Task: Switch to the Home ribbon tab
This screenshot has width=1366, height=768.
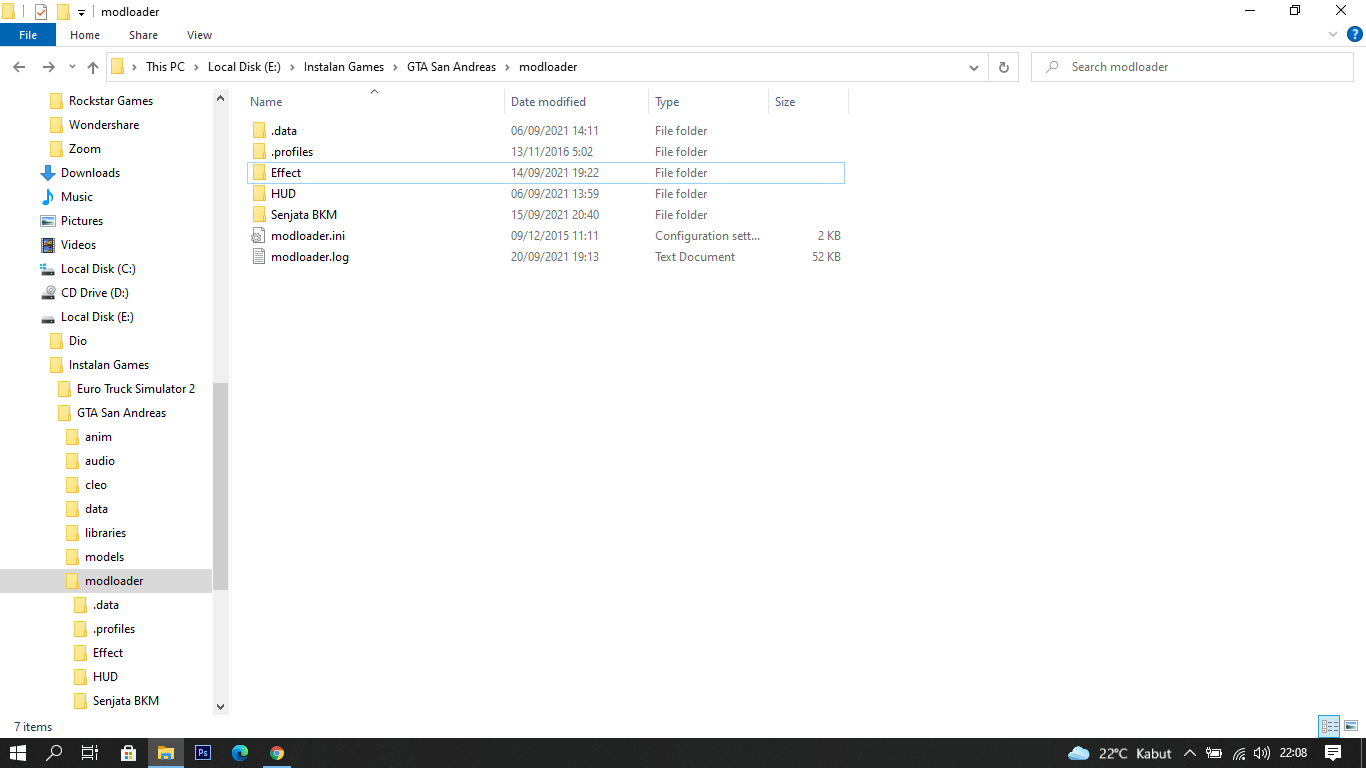Action: click(85, 35)
